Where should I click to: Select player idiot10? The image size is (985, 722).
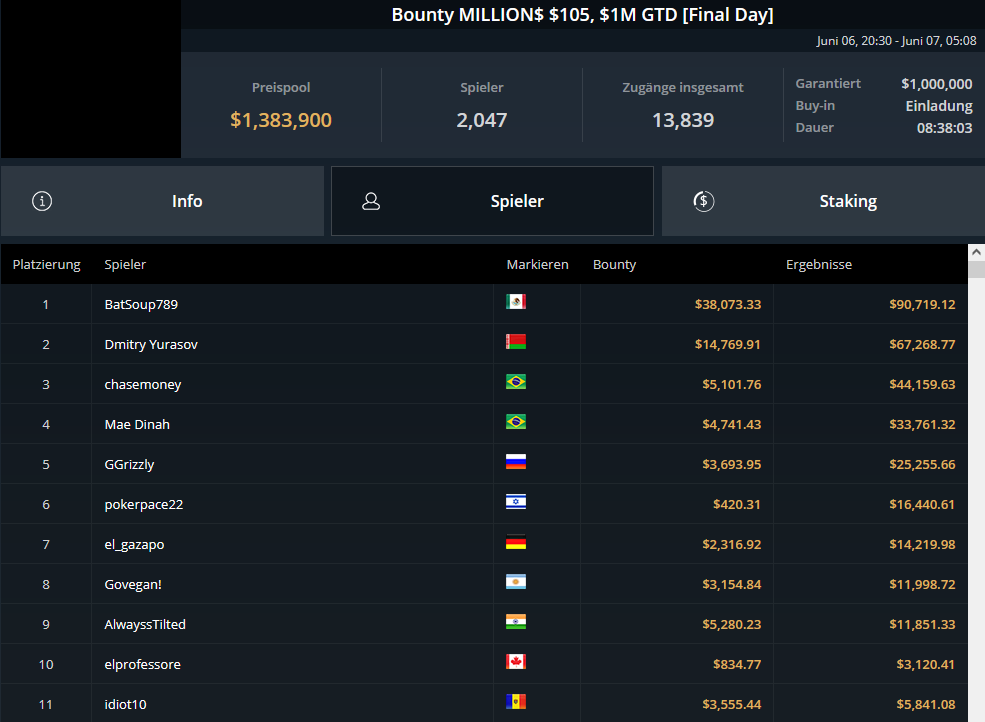pyautogui.click(x=125, y=704)
